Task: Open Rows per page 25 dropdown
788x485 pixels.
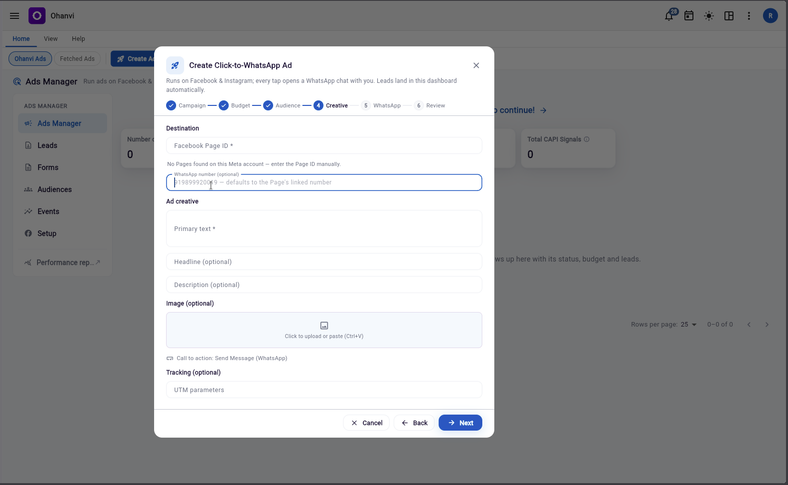Action: [688, 325]
